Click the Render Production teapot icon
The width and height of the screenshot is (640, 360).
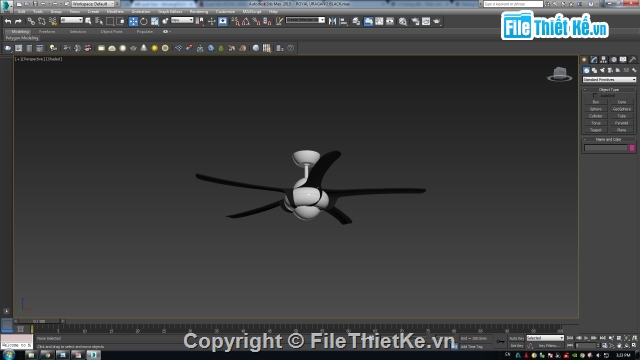pyautogui.click(x=437, y=21)
